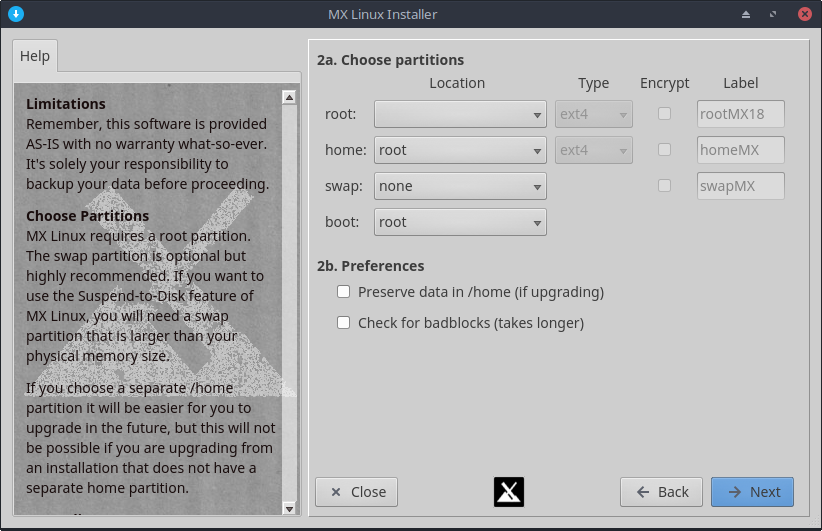
Task: Click the 'Type' column header
Action: coord(593,83)
